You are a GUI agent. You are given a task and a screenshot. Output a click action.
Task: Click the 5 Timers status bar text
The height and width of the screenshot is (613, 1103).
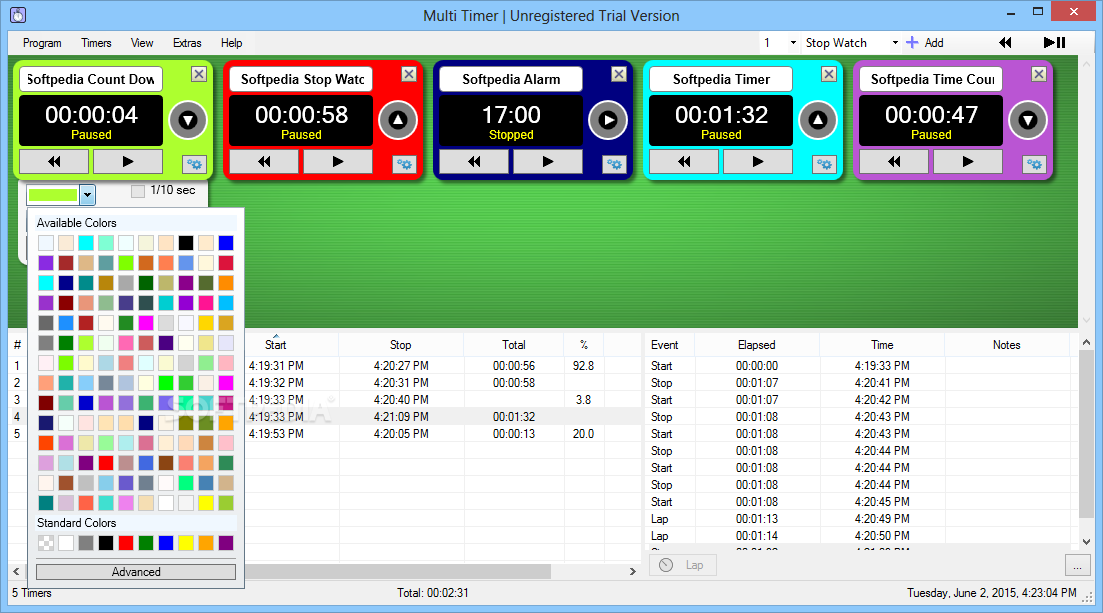[32, 593]
